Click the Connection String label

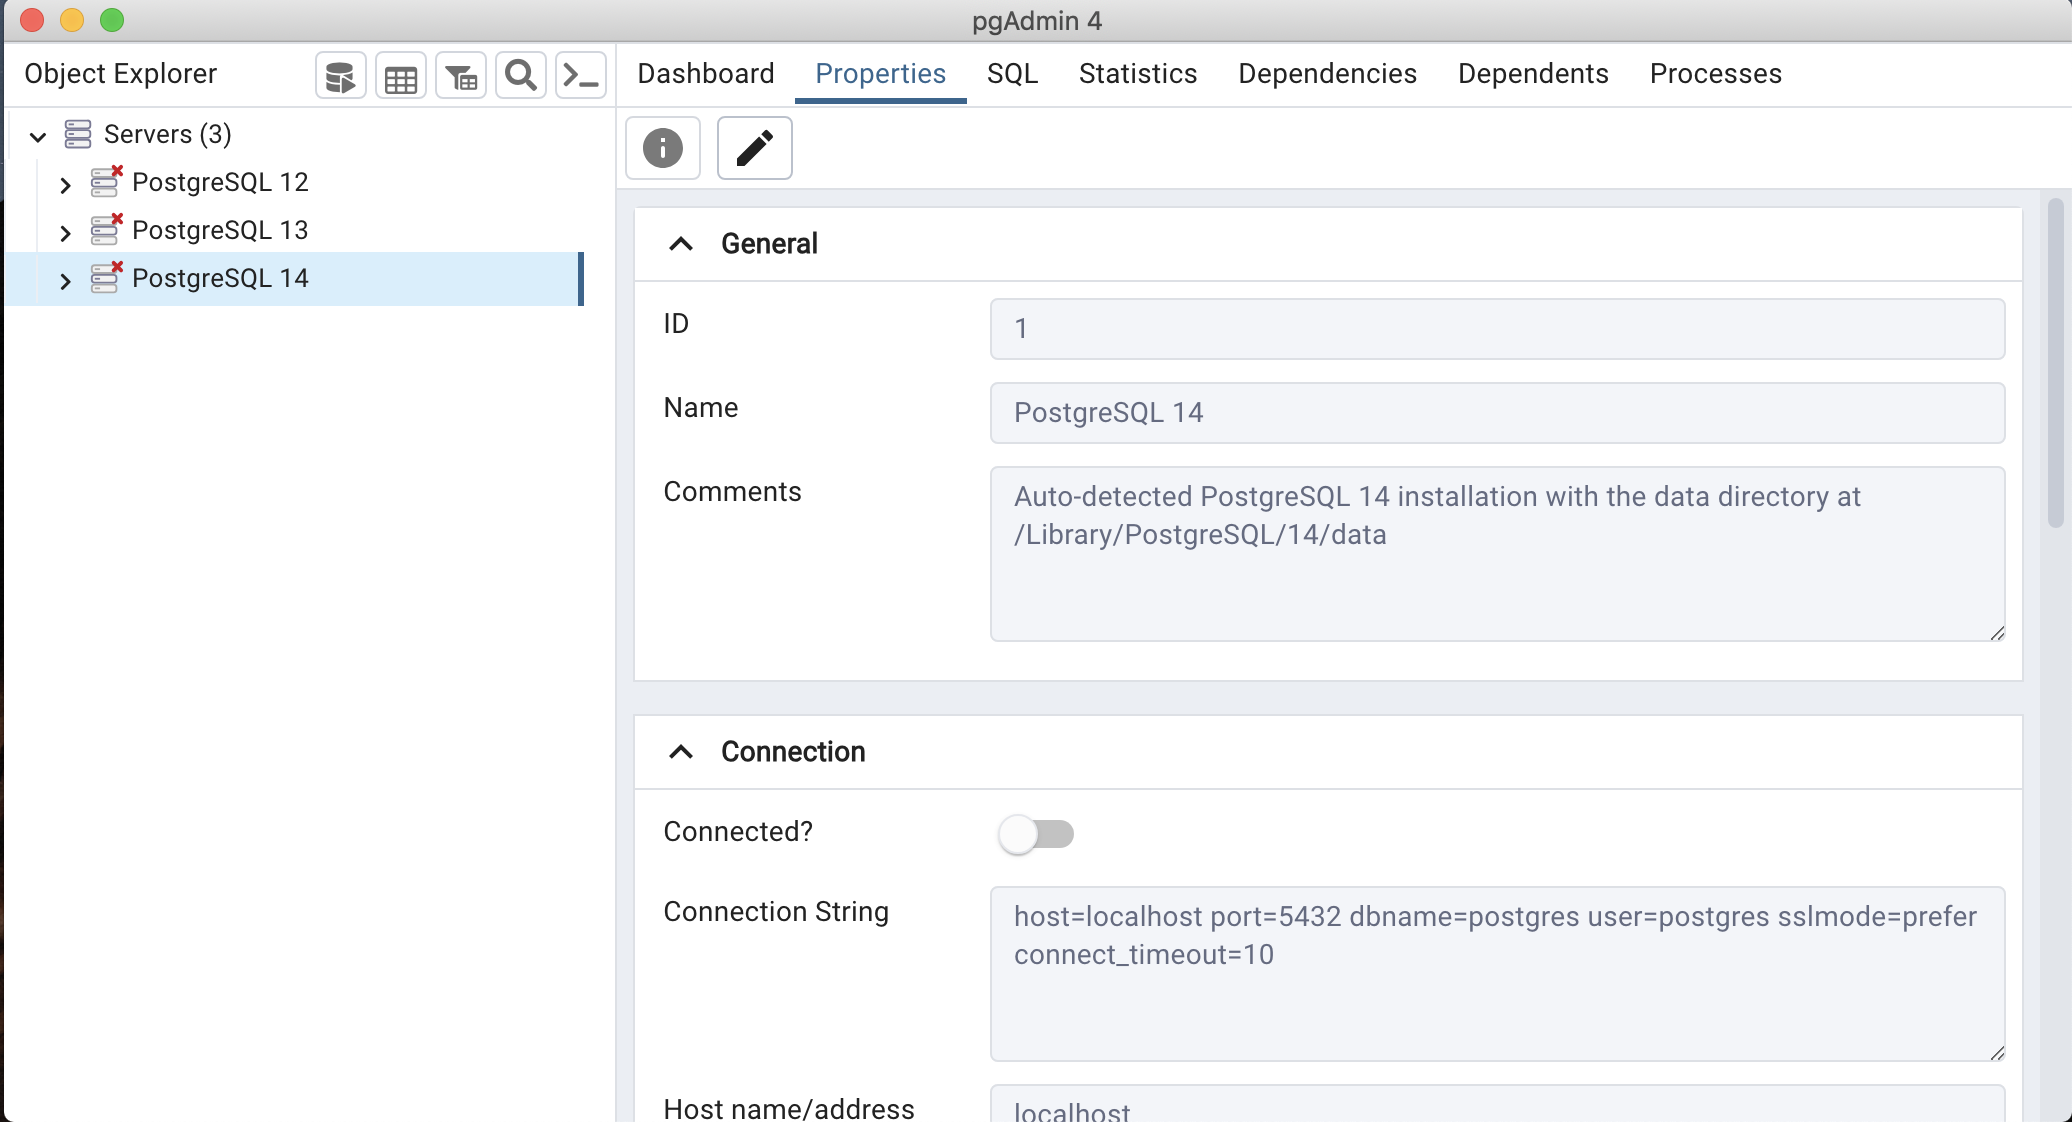776,912
